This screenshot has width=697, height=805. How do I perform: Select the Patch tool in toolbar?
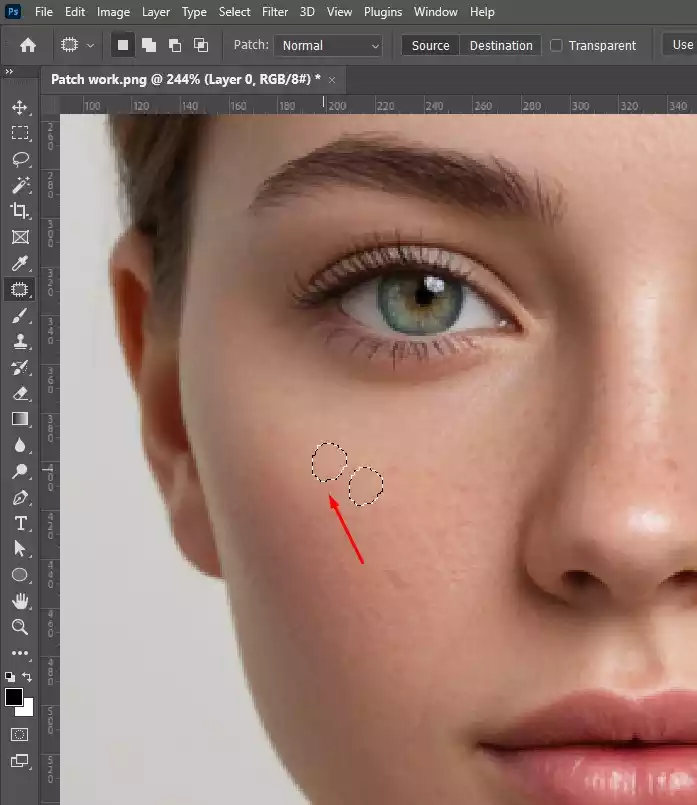[x=20, y=290]
